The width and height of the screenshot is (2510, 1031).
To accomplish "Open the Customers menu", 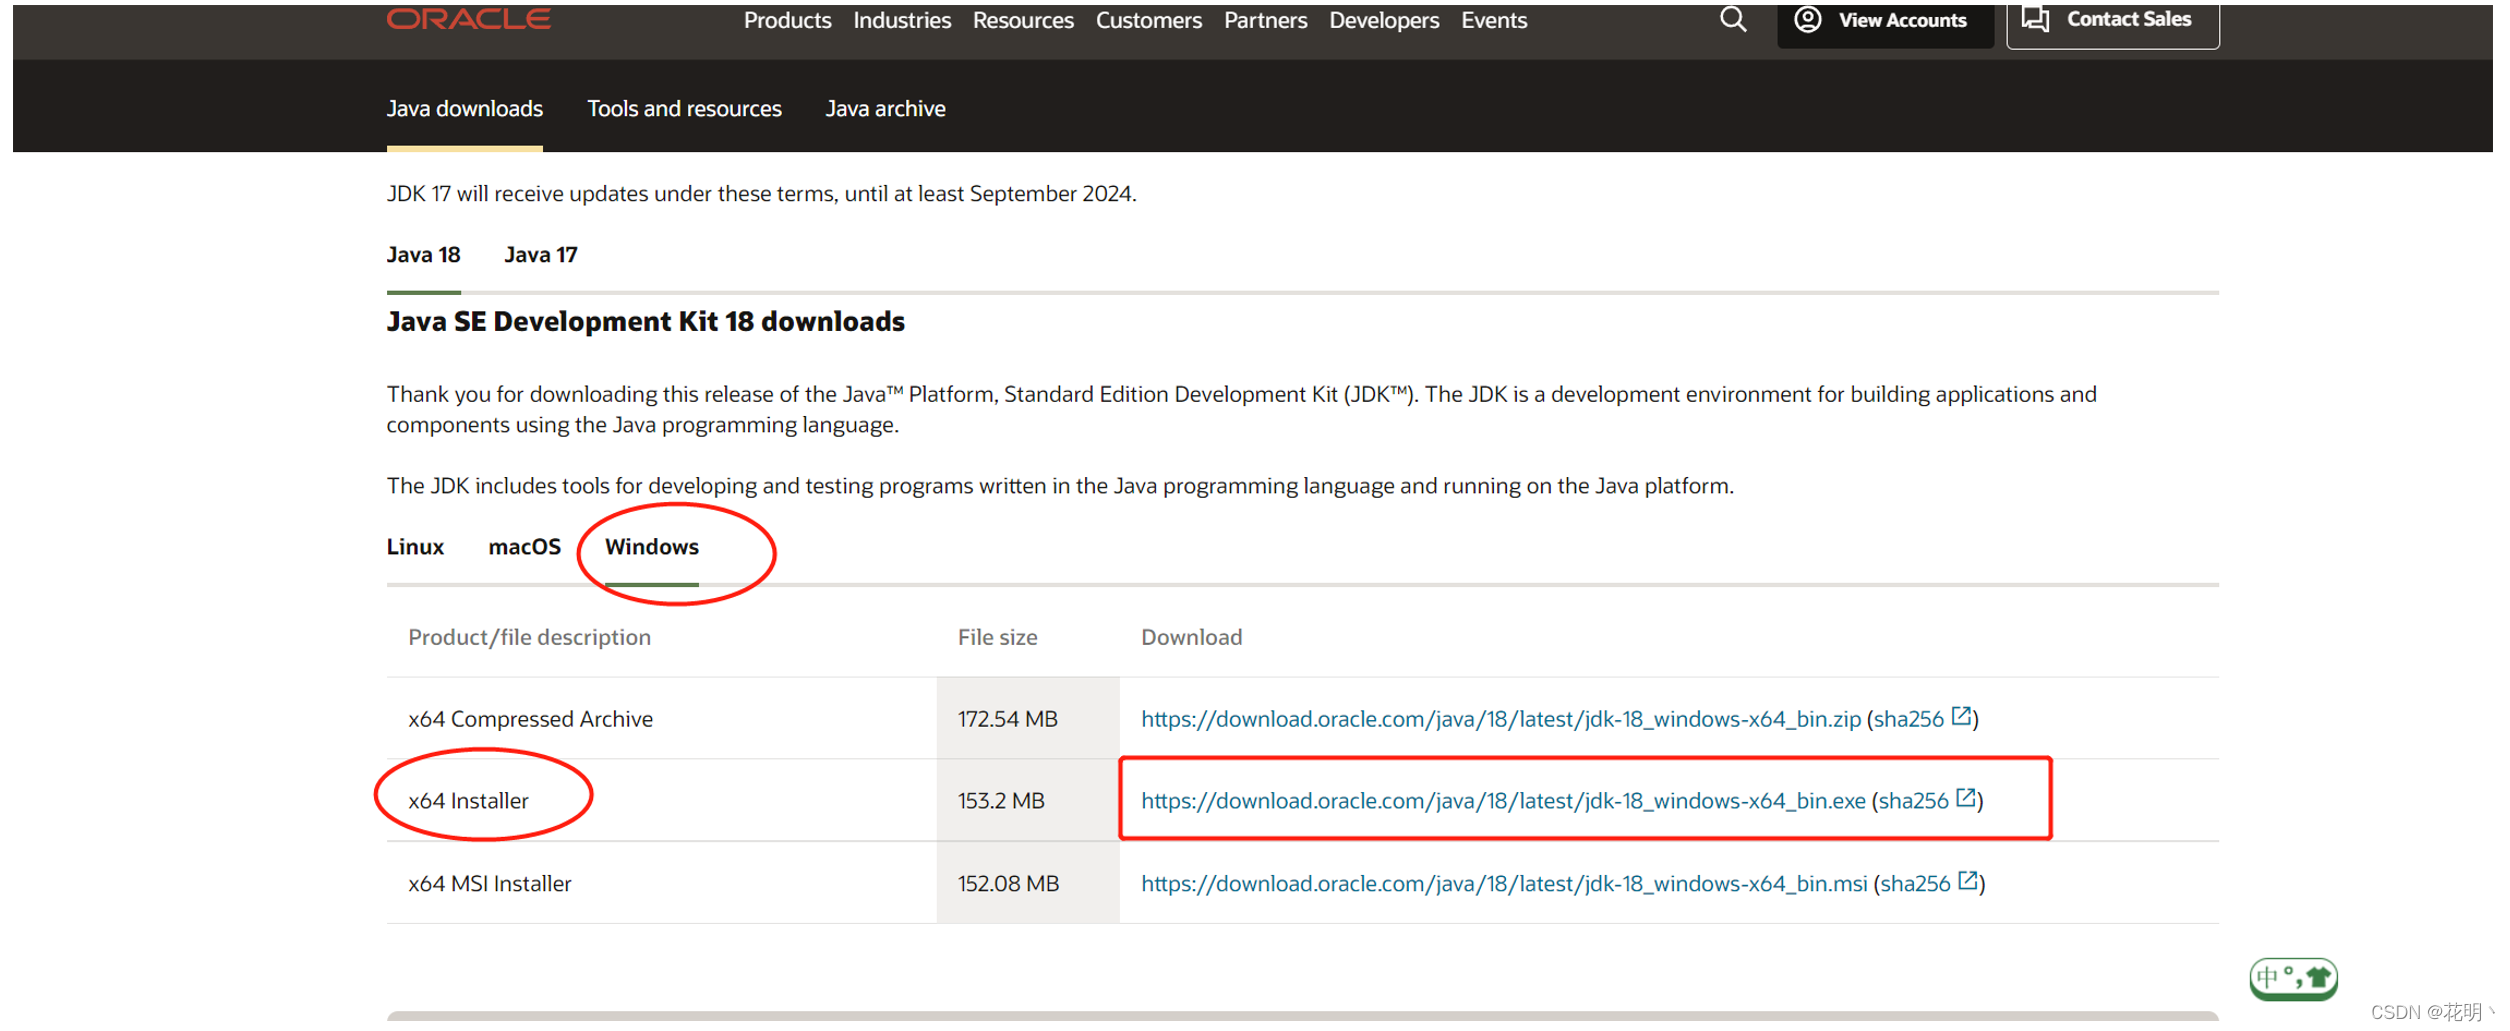I will tap(1148, 20).
